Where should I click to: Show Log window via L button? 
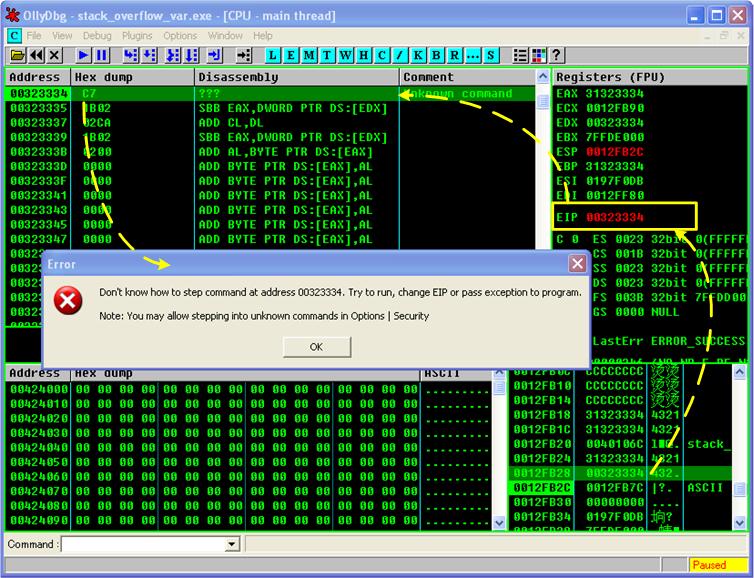(x=273, y=55)
